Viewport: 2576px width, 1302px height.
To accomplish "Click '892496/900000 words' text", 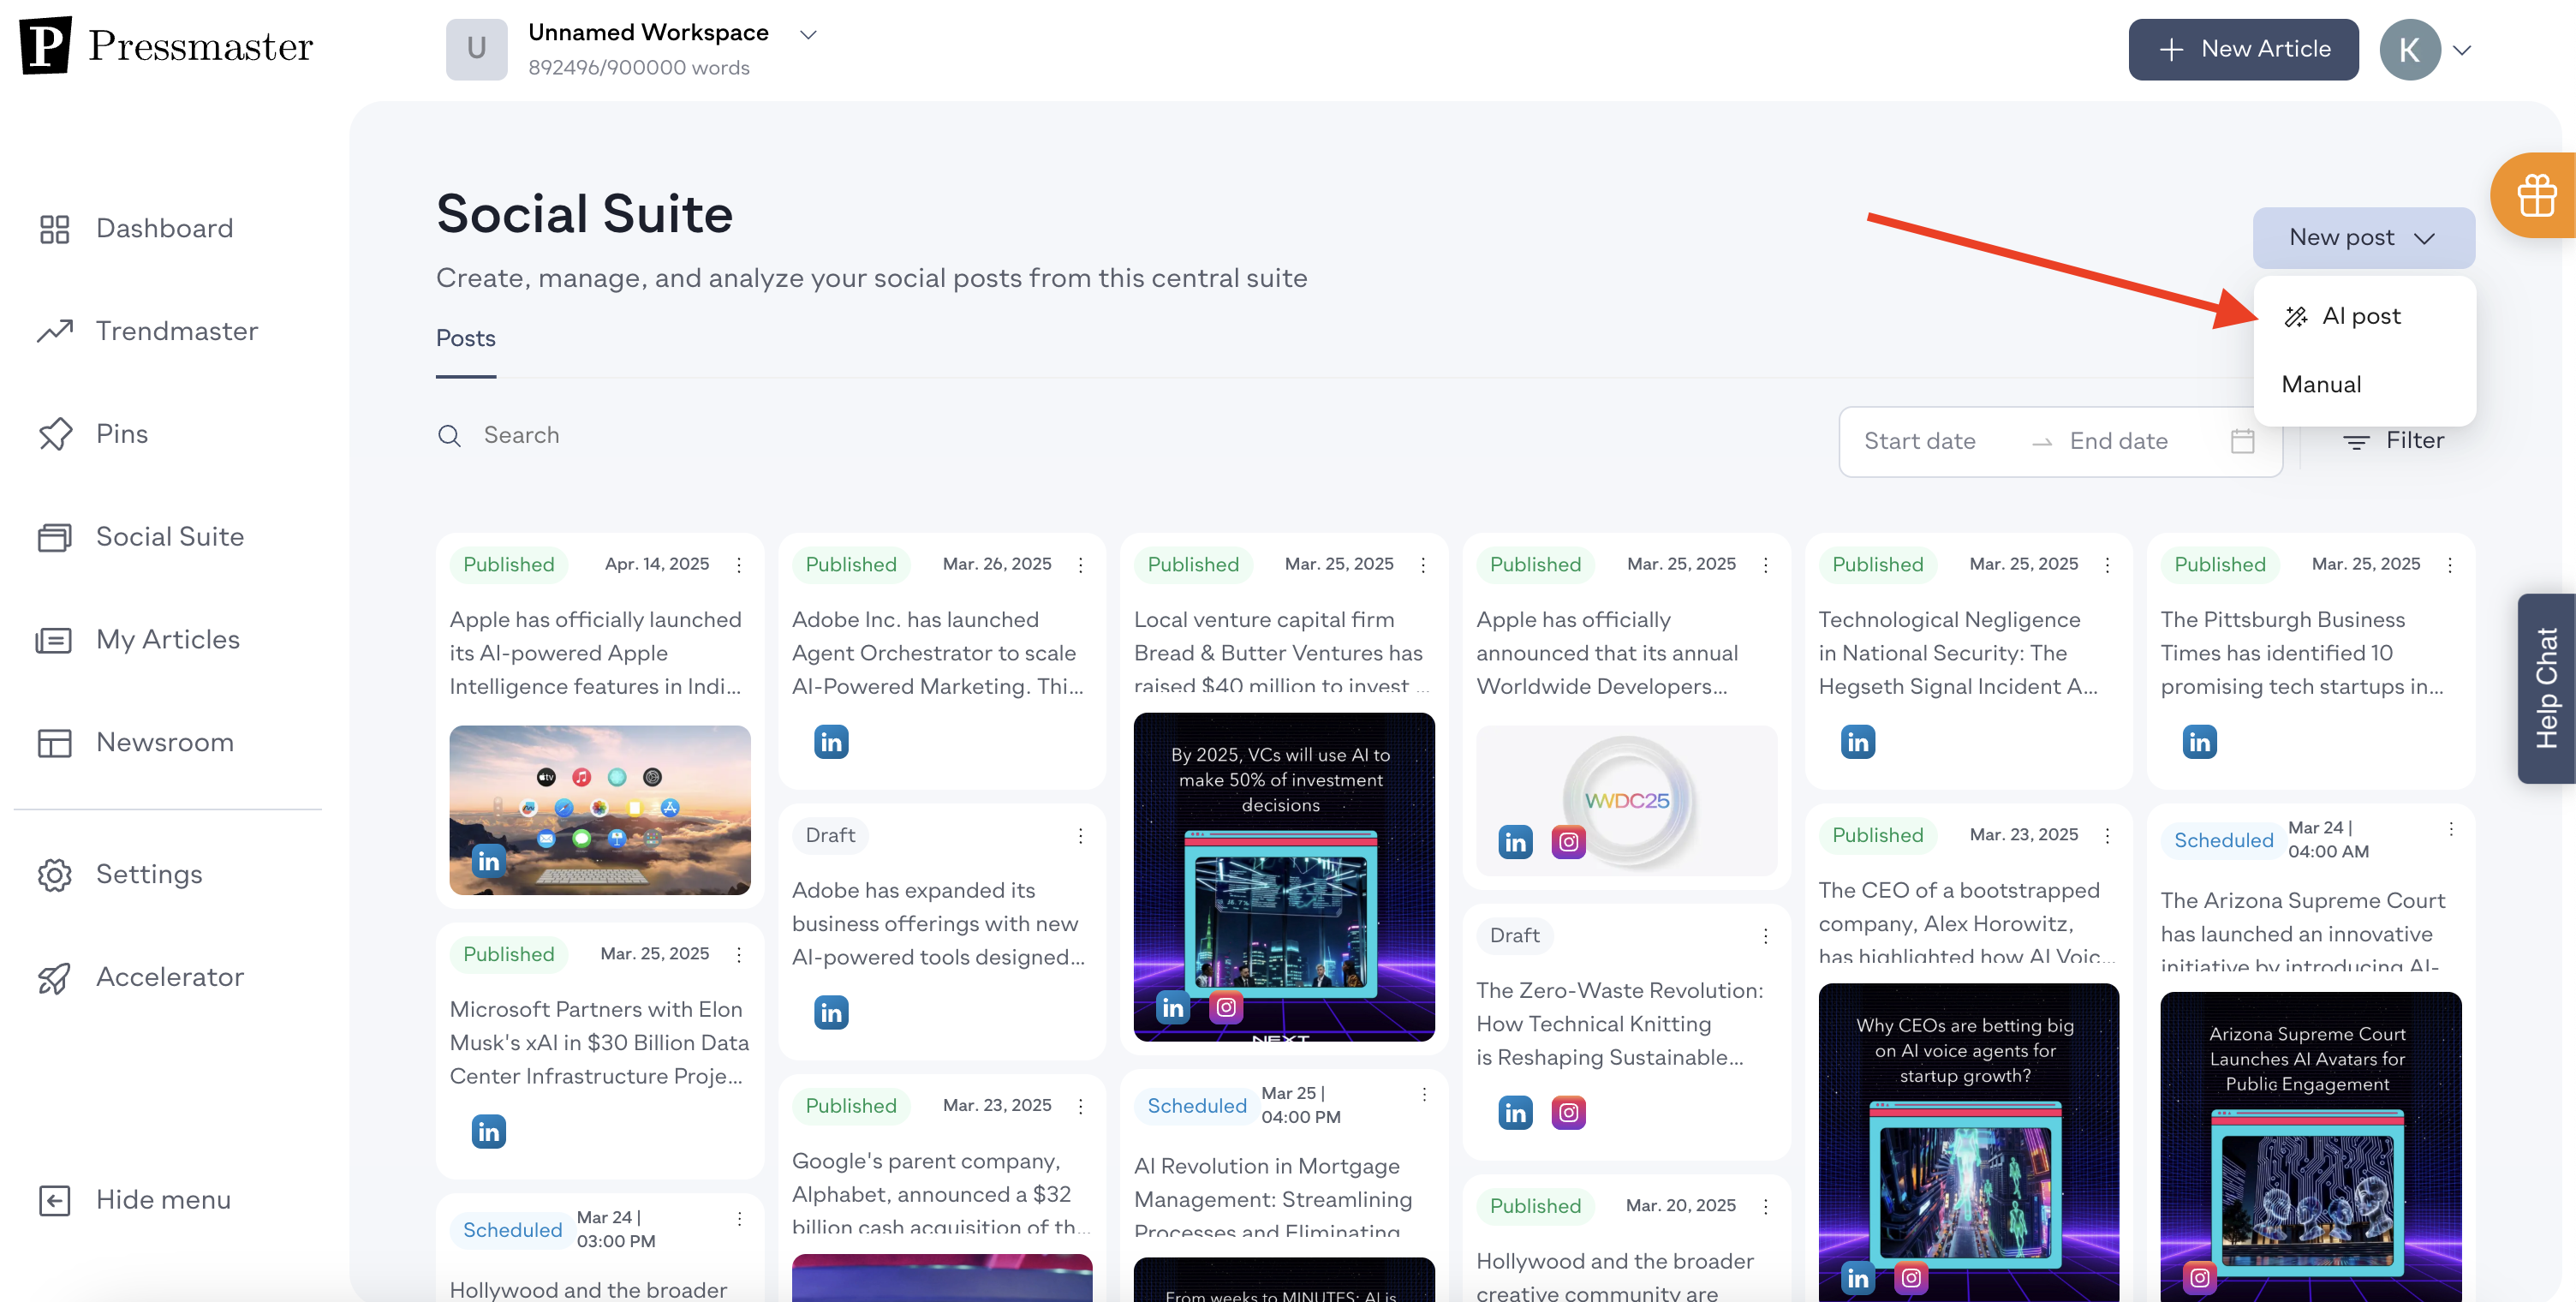I will point(638,68).
